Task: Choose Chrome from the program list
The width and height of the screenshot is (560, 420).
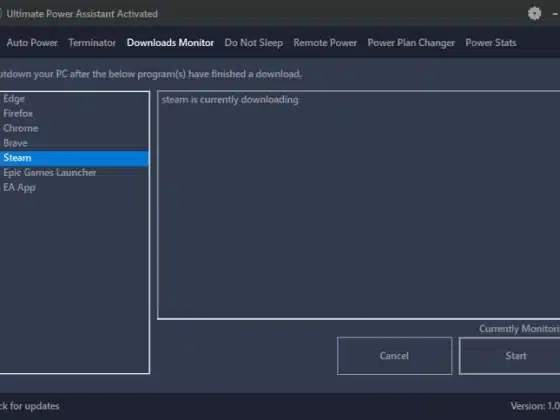Action: pyautogui.click(x=75, y=128)
